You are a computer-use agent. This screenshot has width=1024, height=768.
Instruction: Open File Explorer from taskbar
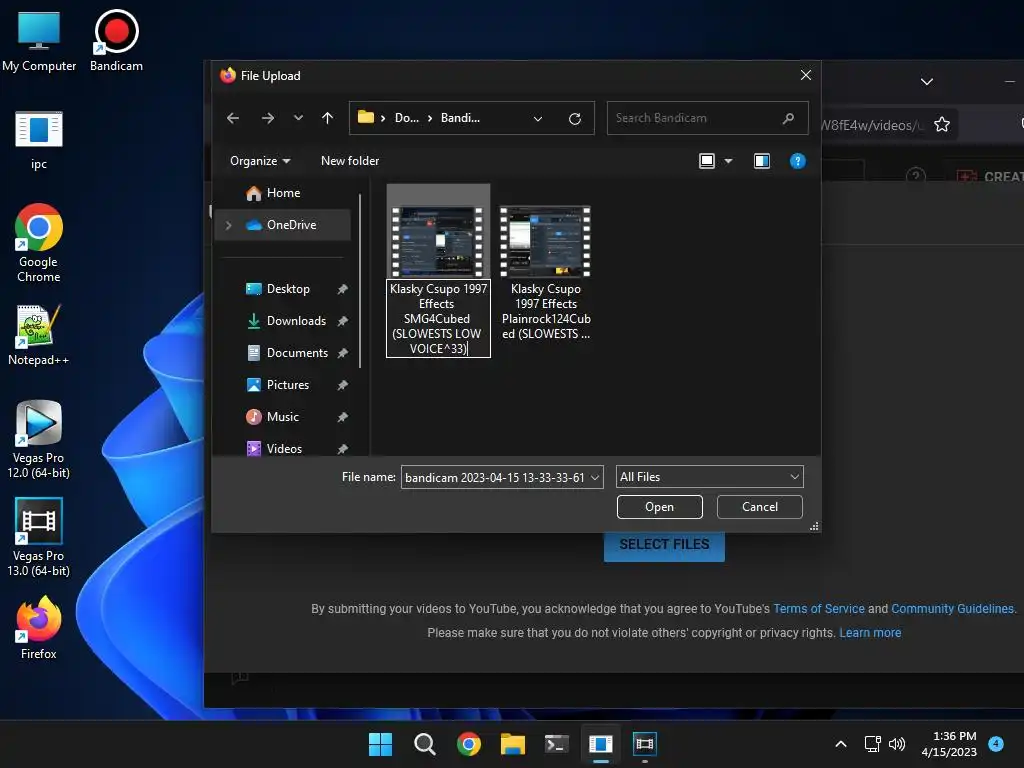pyautogui.click(x=513, y=744)
